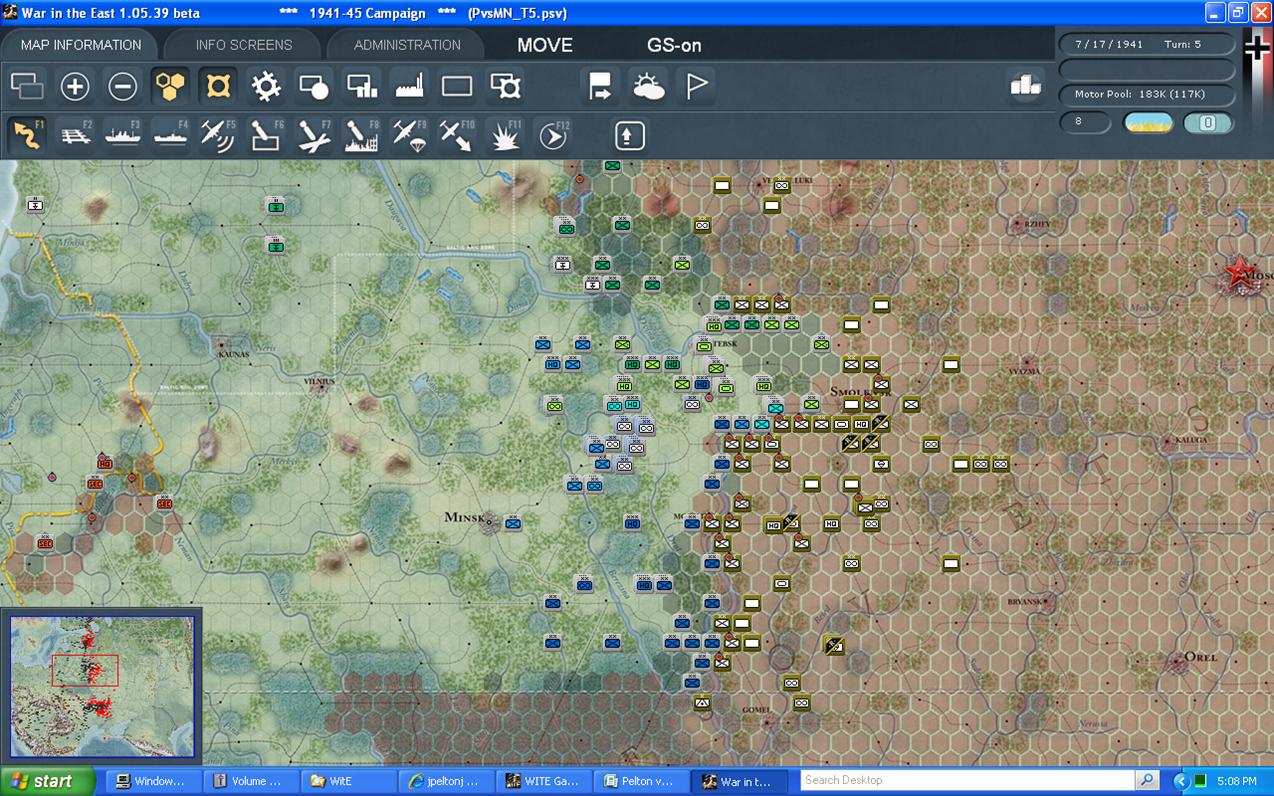Click the rectangle-with-bars toolbar icon

[x=362, y=86]
